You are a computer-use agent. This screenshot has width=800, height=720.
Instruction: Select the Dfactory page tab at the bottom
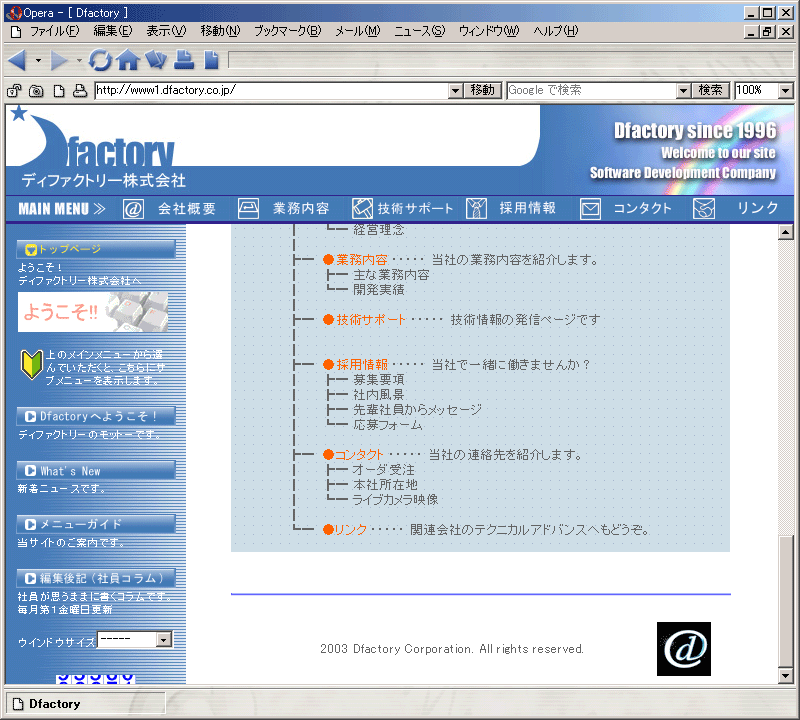(x=85, y=704)
